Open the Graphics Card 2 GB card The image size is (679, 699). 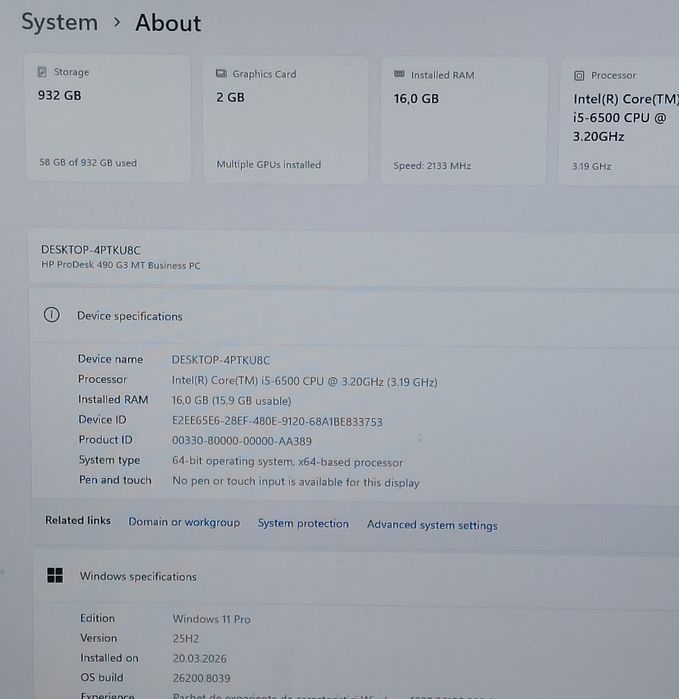coord(286,119)
